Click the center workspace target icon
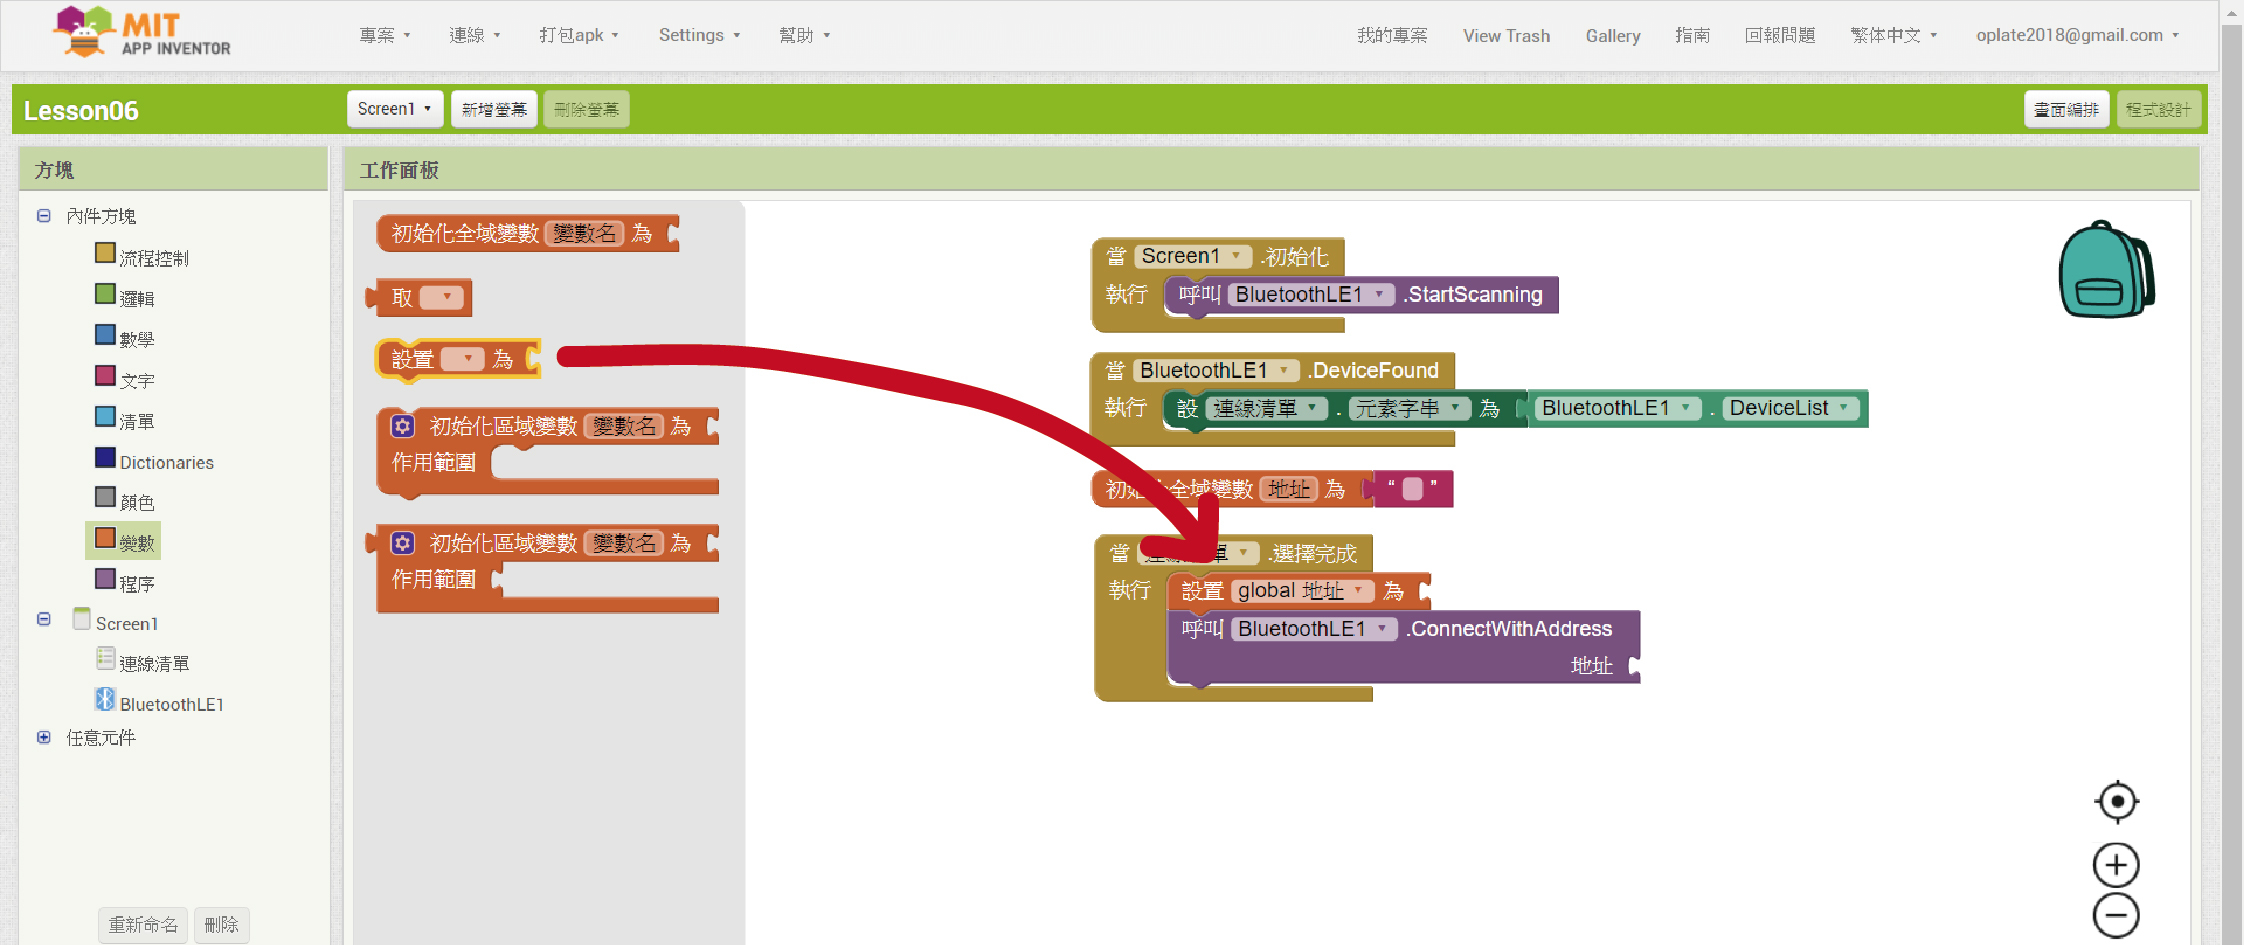Screen dimensions: 2244x945 [2116, 801]
